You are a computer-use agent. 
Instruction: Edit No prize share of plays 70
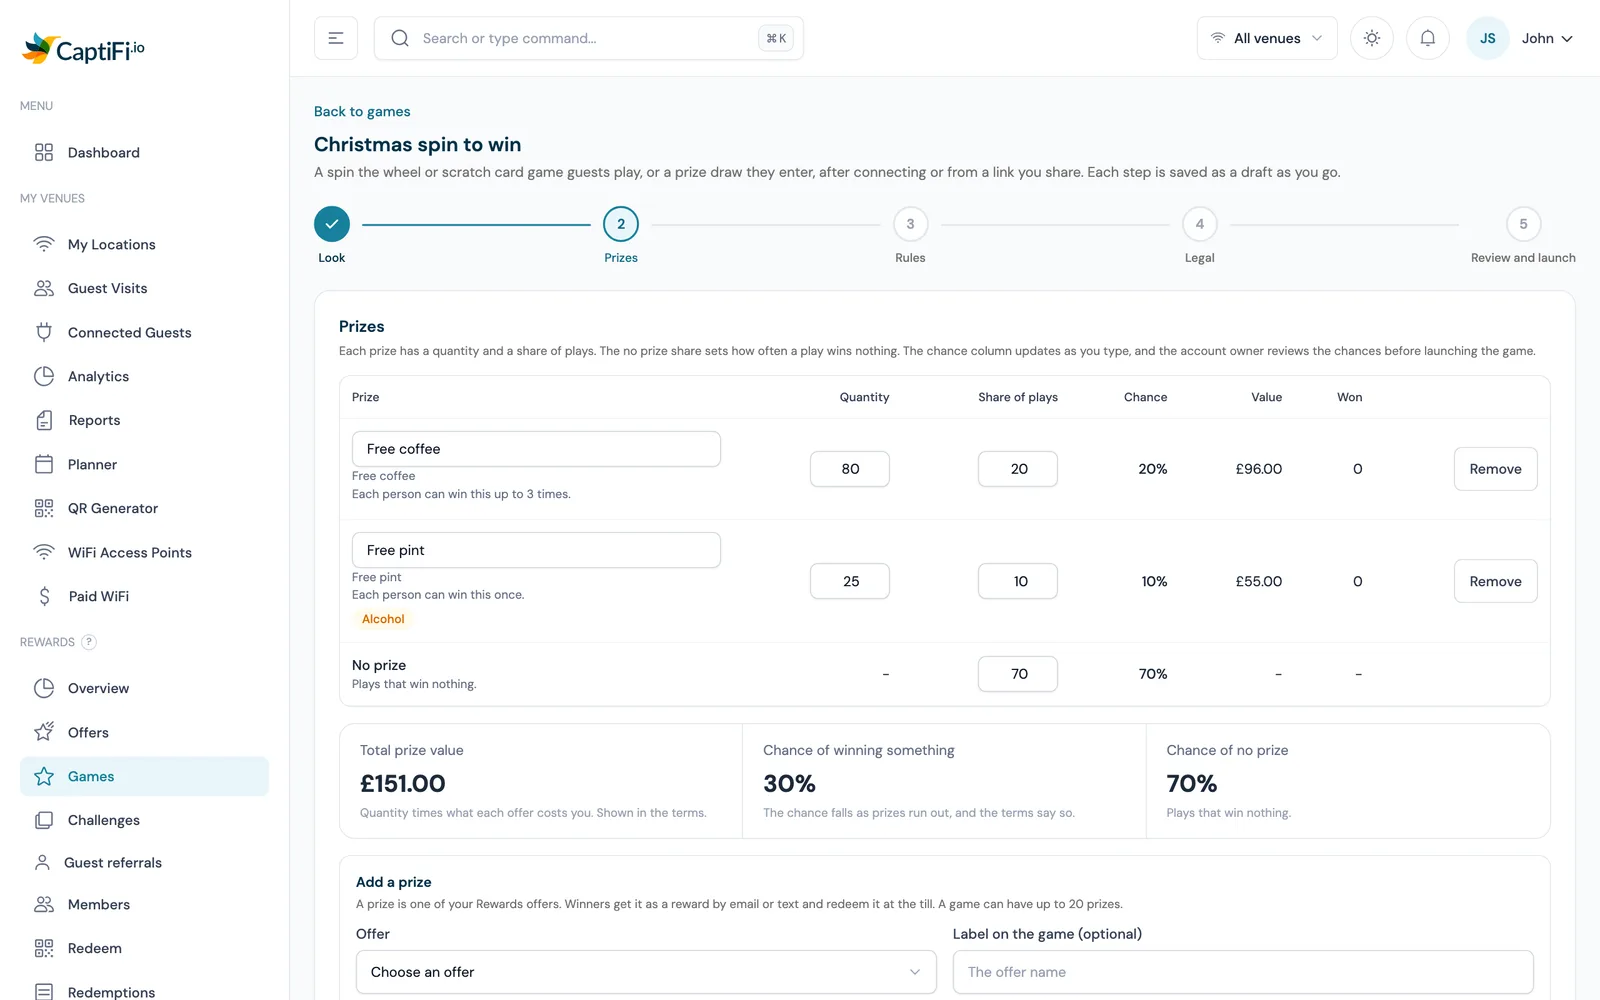[1018, 674]
